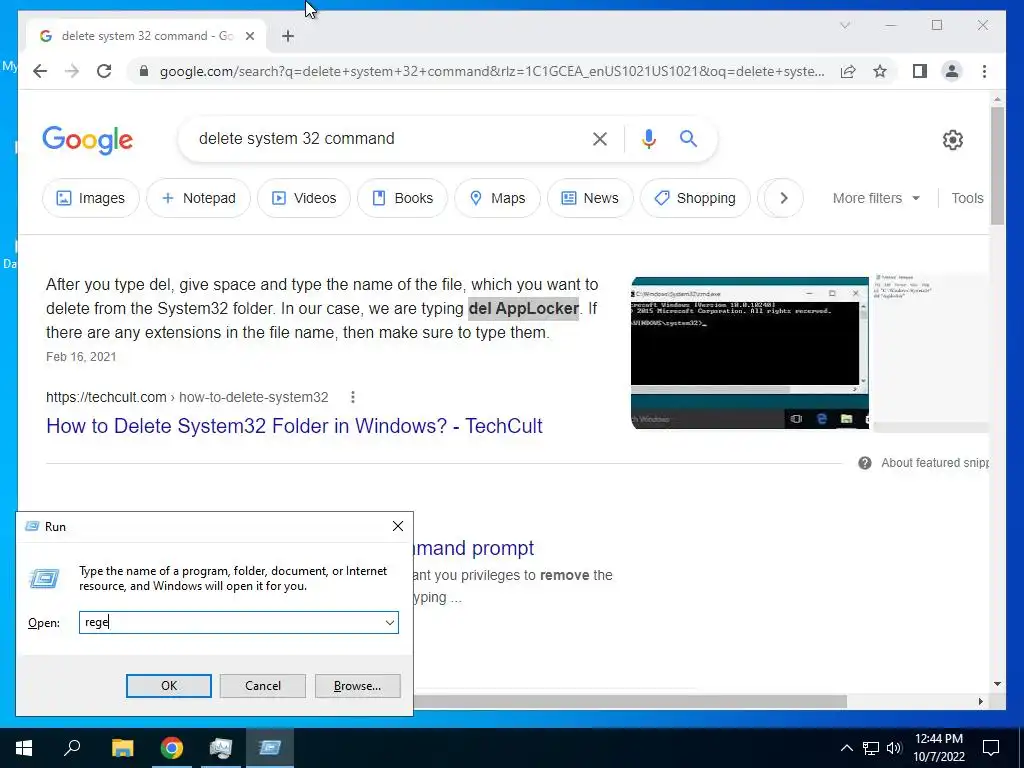Open the search Tools options
1024x768 pixels.
click(x=967, y=198)
